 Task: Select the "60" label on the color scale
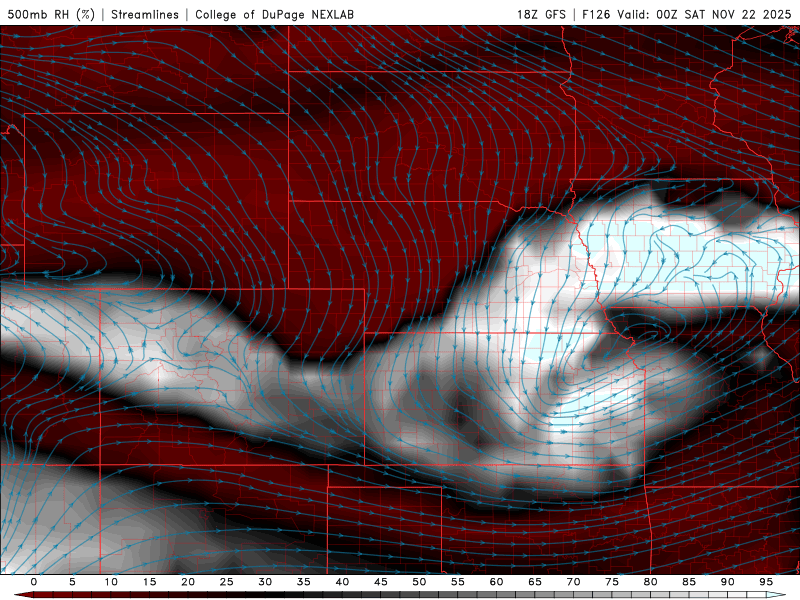[x=496, y=582]
